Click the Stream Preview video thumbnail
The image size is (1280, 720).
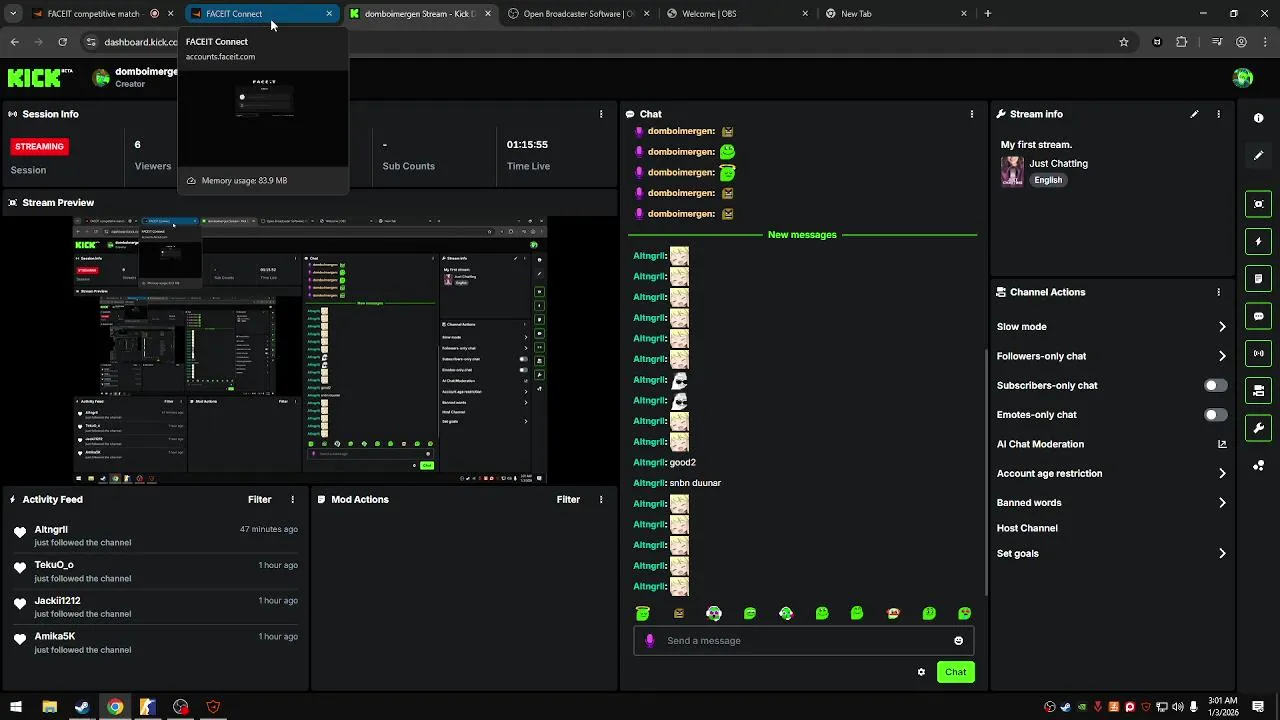(x=310, y=350)
